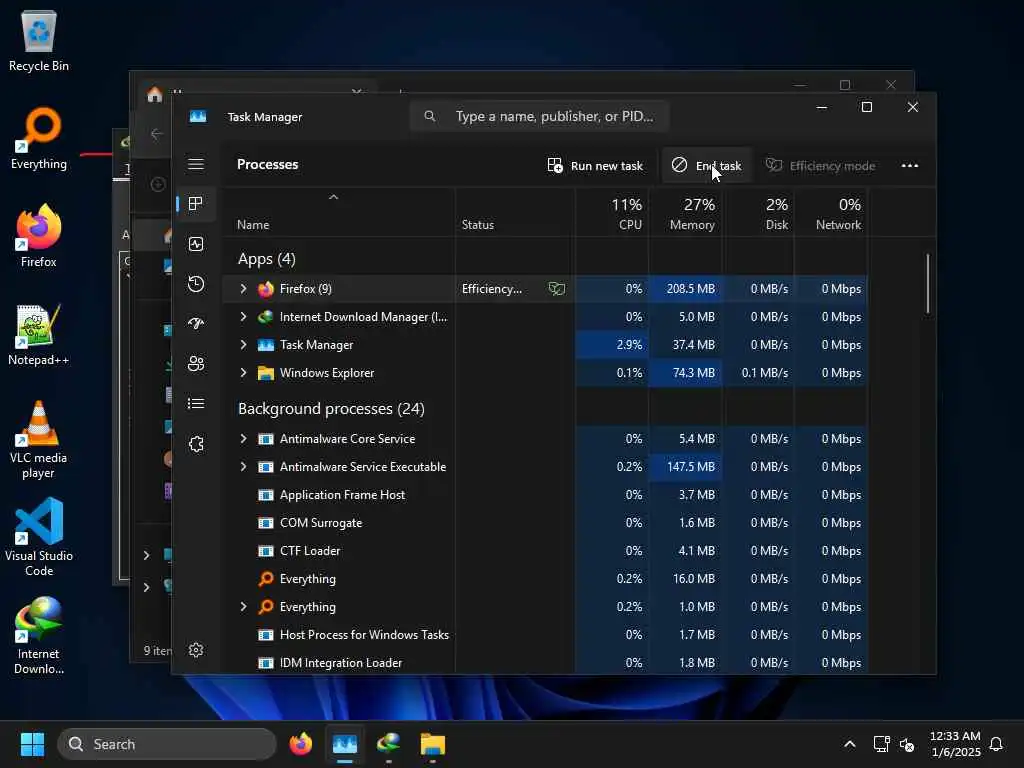Click Task Manager icon in the taskbar
Image resolution: width=1024 pixels, height=768 pixels.
(x=345, y=744)
